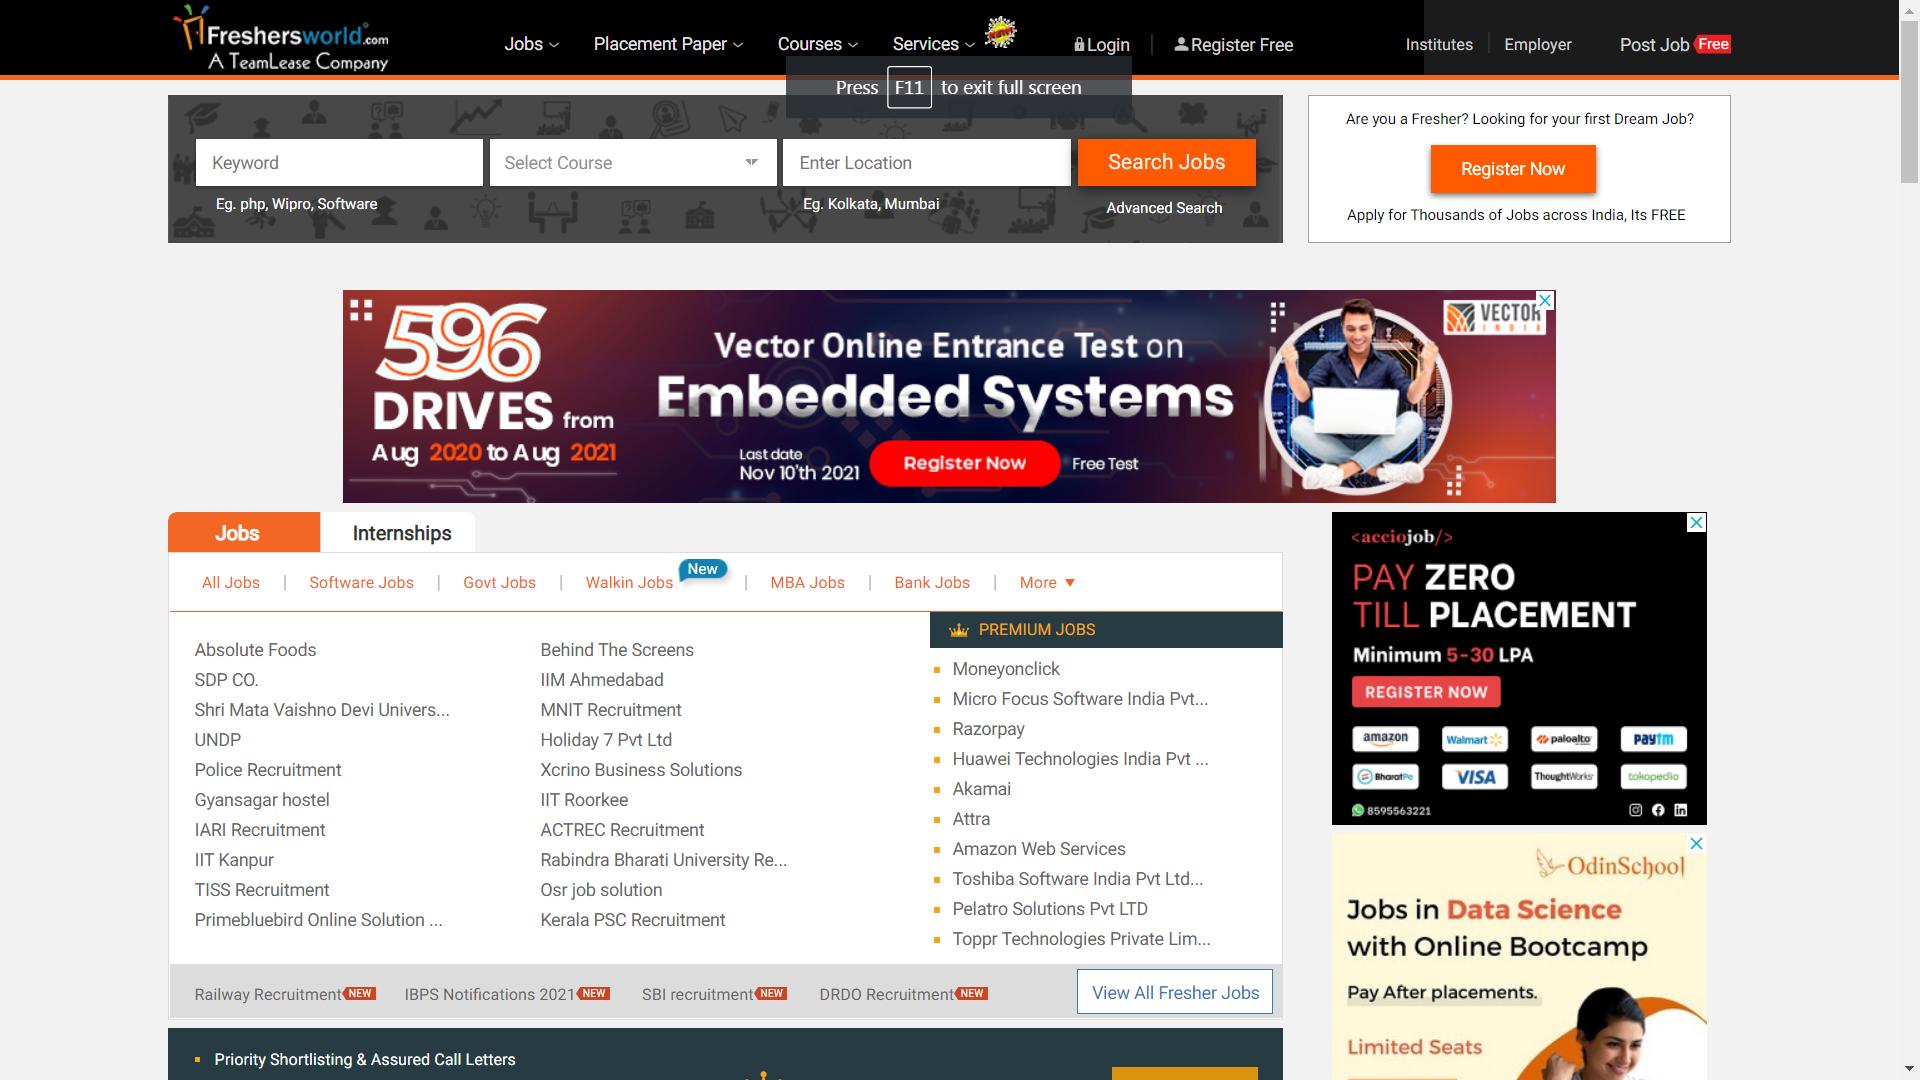Switch to the Jobs tab
The image size is (1920, 1080).
[244, 533]
